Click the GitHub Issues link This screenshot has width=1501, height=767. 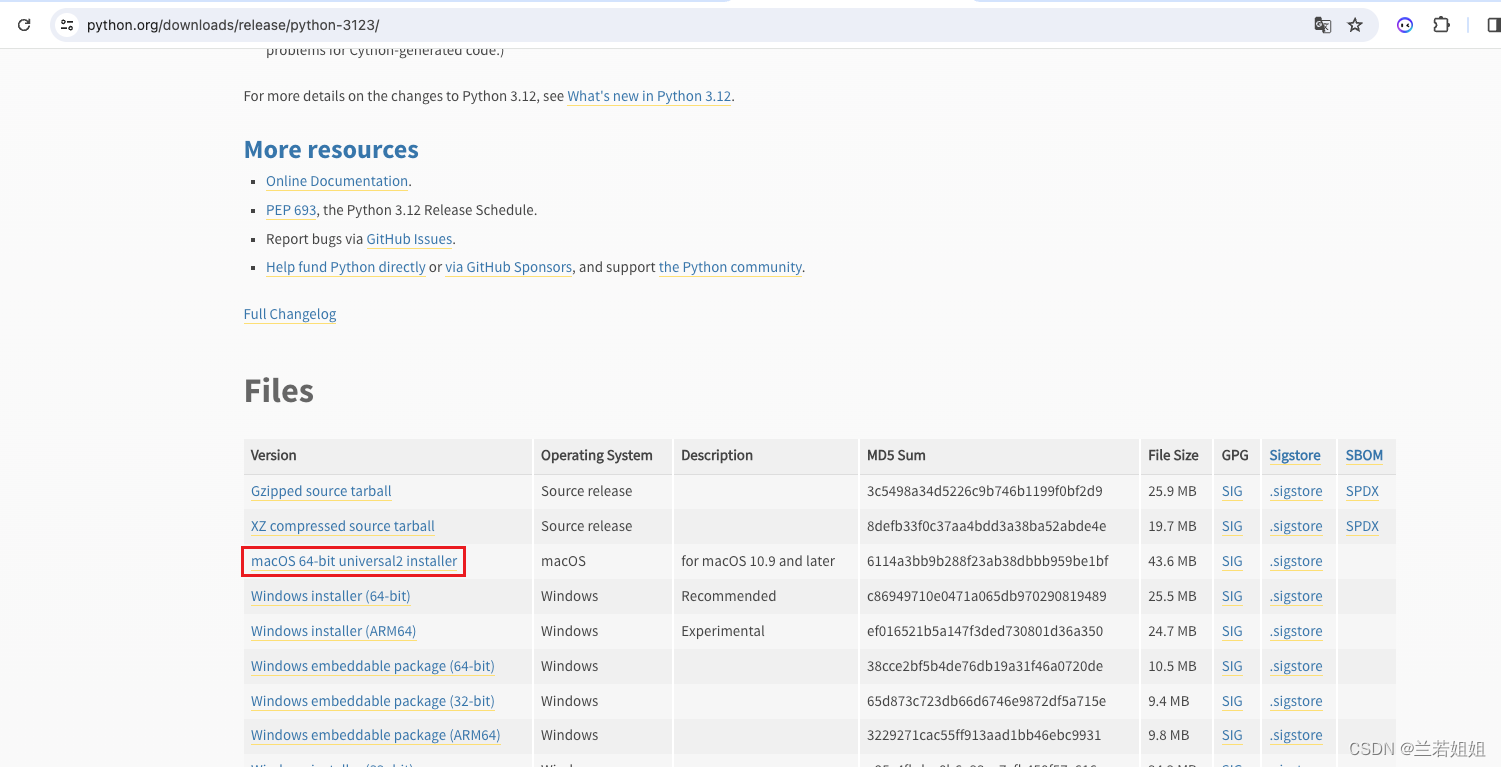click(x=409, y=239)
